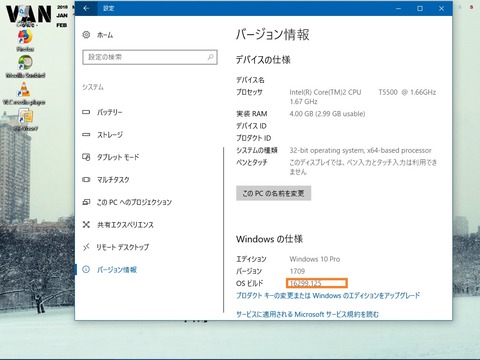
Task: Click the デバイスの仕様 heading
Action: click(263, 60)
